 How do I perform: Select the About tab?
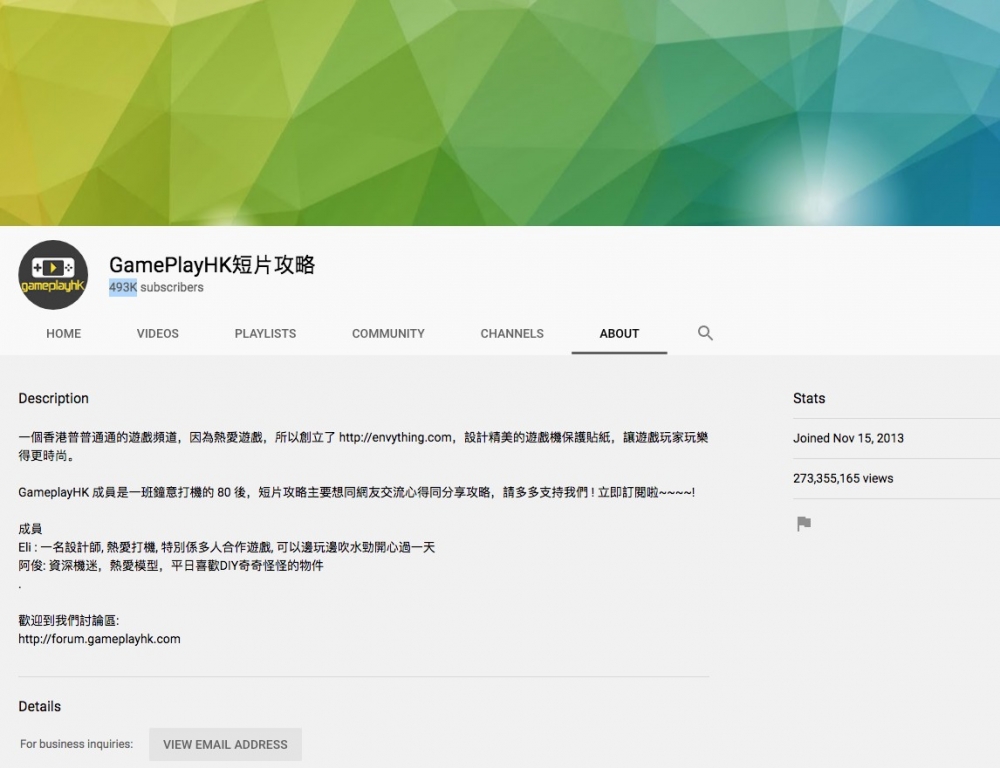[x=619, y=333]
